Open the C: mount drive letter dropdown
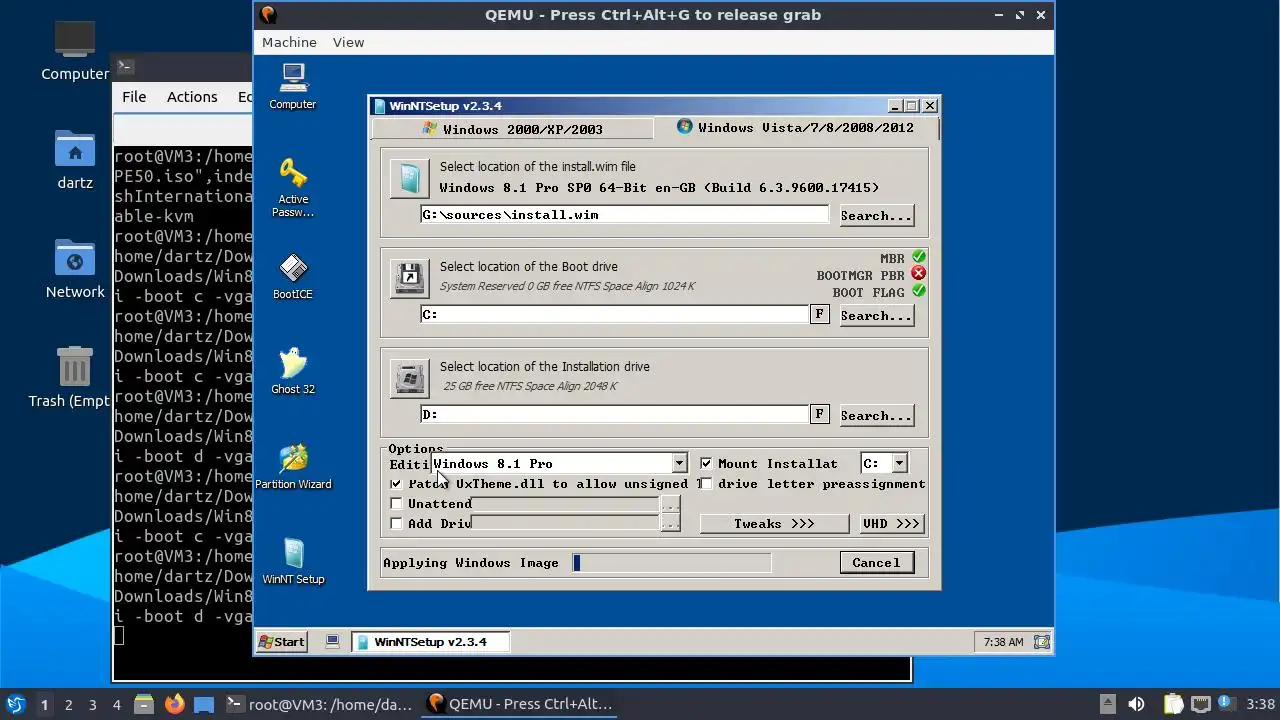 pos(899,464)
